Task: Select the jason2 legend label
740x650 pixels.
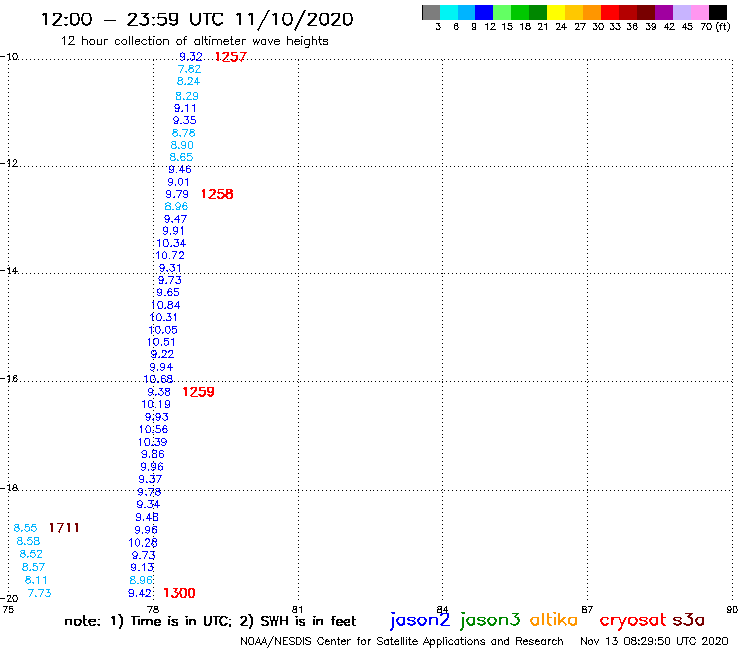Action: click(x=420, y=620)
